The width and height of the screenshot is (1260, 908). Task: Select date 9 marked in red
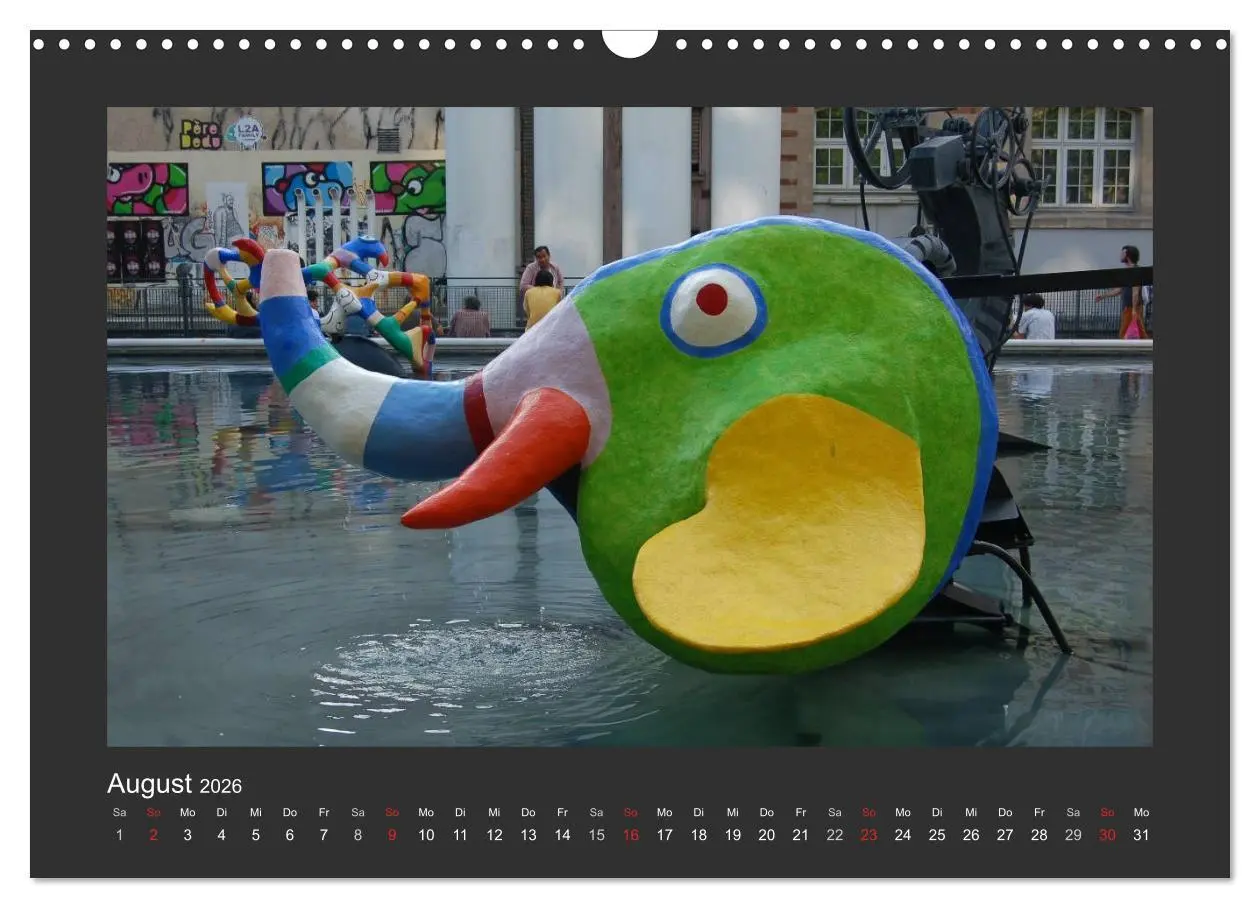coord(392,835)
